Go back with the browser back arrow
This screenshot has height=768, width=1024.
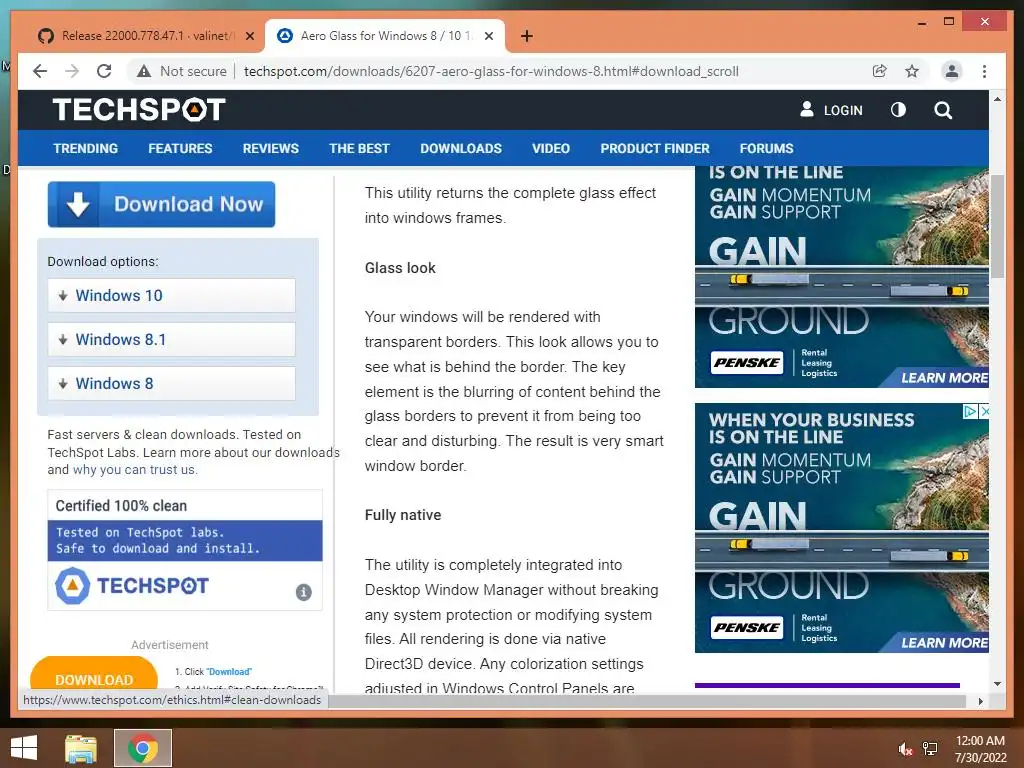click(40, 71)
